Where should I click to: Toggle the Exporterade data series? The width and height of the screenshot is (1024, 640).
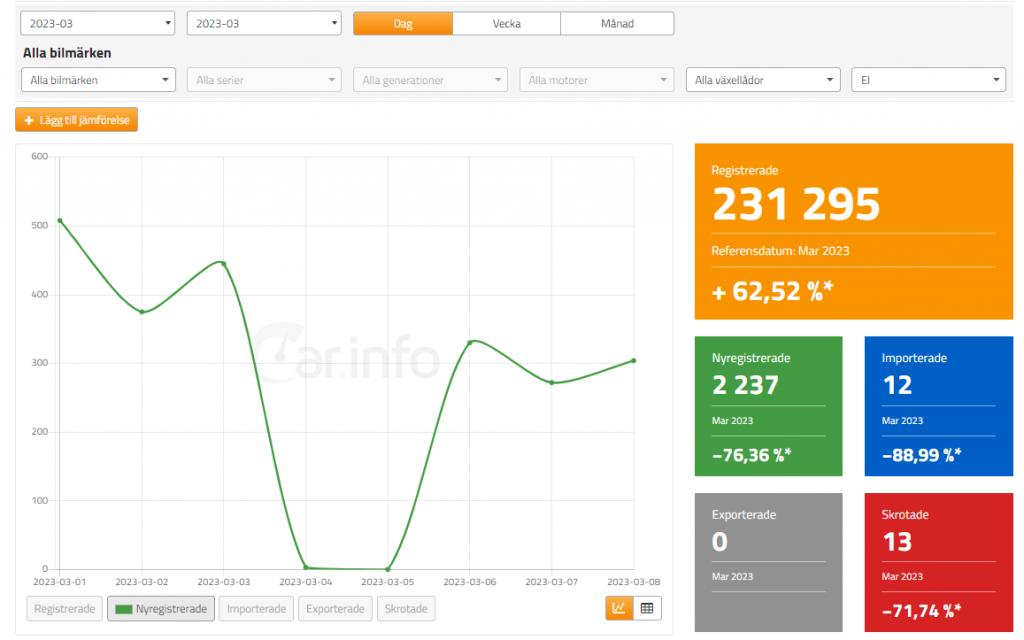pyautogui.click(x=336, y=609)
